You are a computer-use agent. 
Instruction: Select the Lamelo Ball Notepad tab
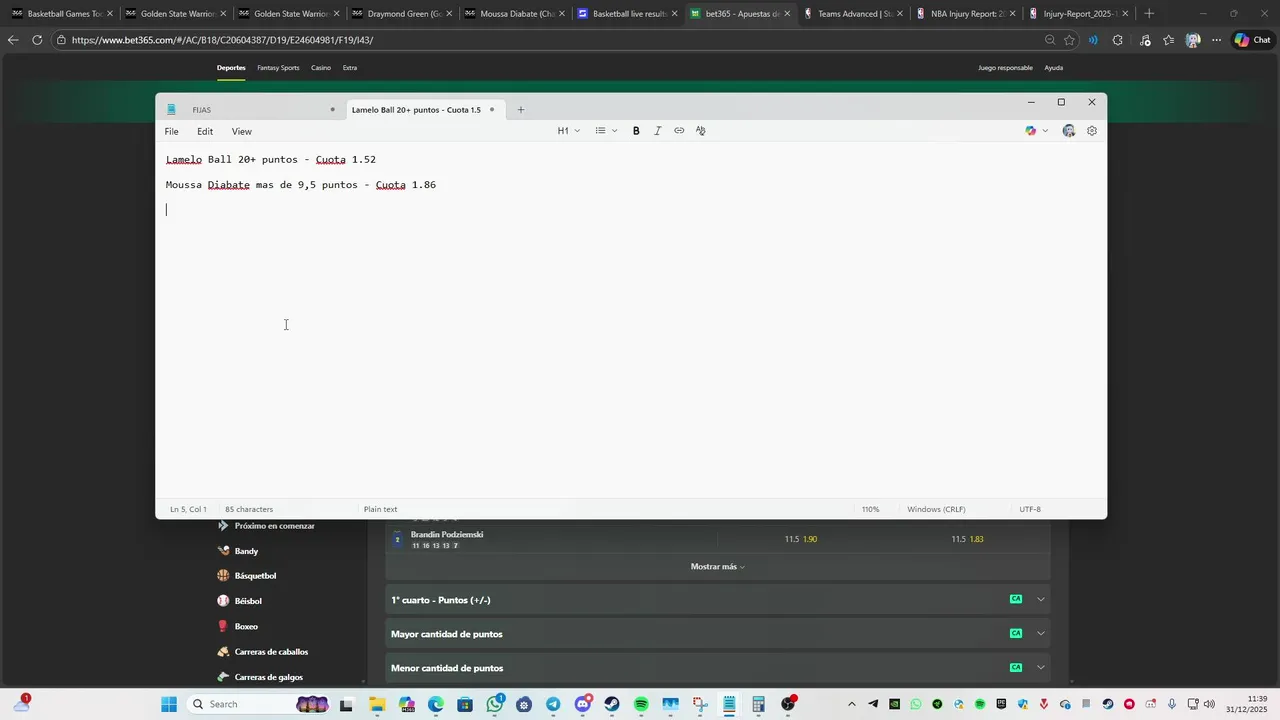[424, 110]
